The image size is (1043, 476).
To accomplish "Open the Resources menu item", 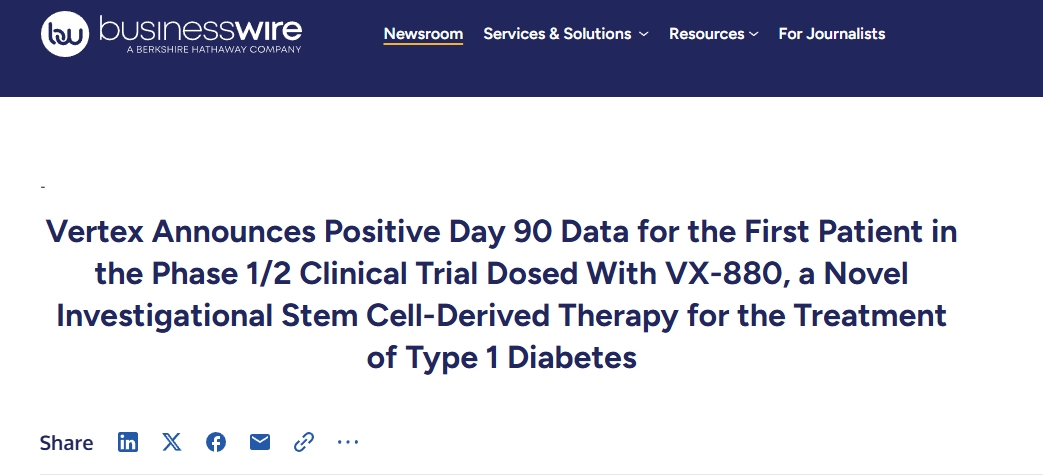I will (x=706, y=34).
